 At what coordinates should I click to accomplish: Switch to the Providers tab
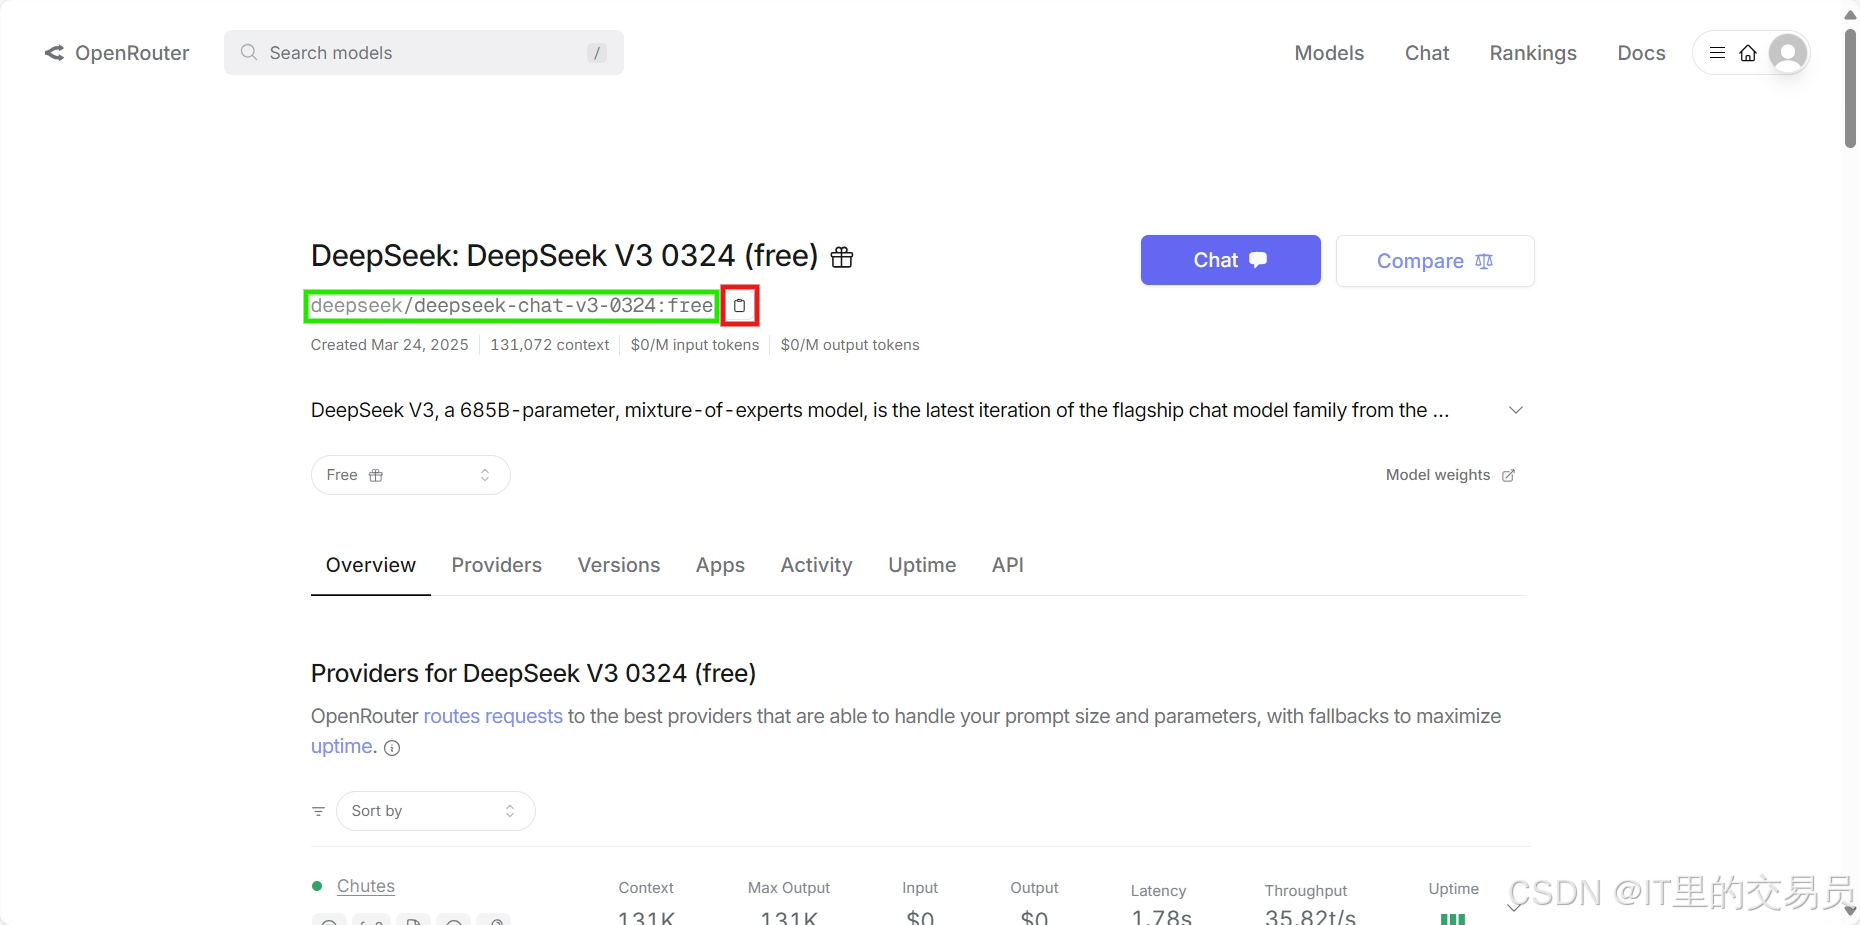click(x=497, y=565)
